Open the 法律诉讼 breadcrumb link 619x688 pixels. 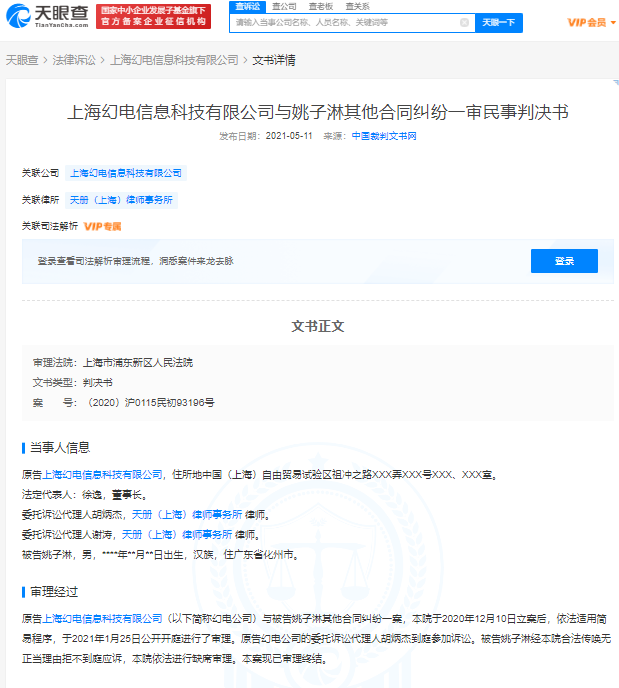click(77, 60)
